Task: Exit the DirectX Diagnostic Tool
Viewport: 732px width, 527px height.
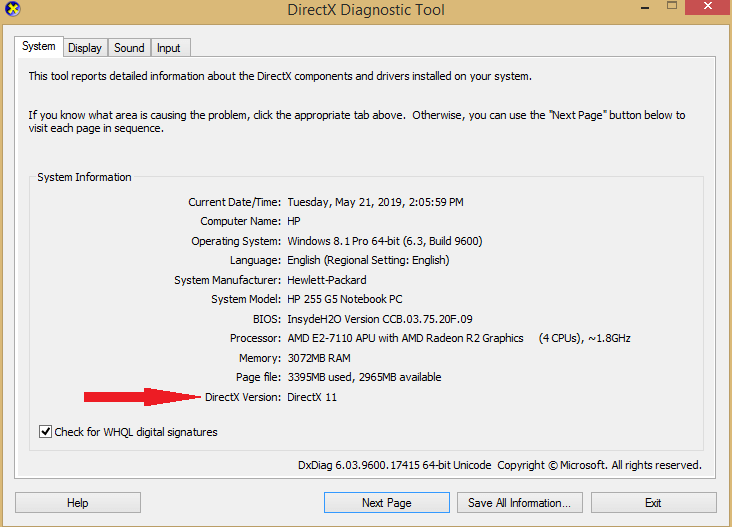Action: tap(654, 503)
